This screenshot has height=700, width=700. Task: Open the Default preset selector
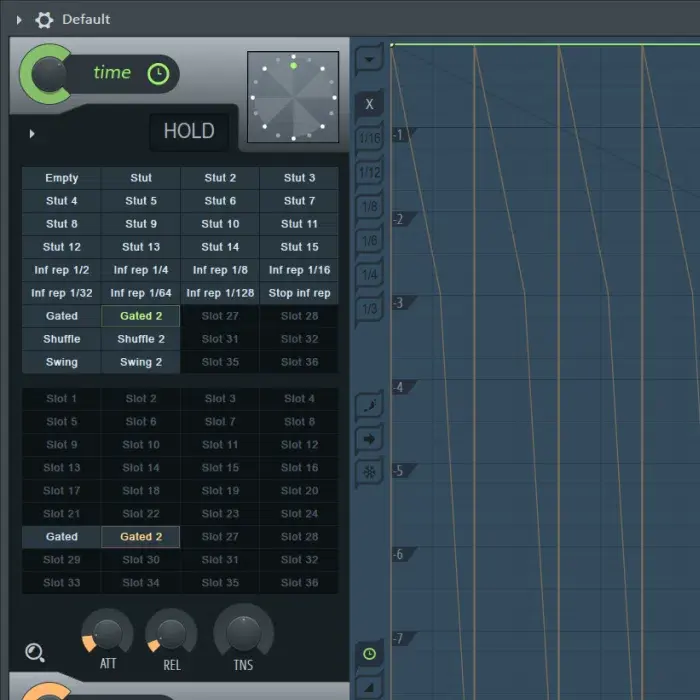86,19
